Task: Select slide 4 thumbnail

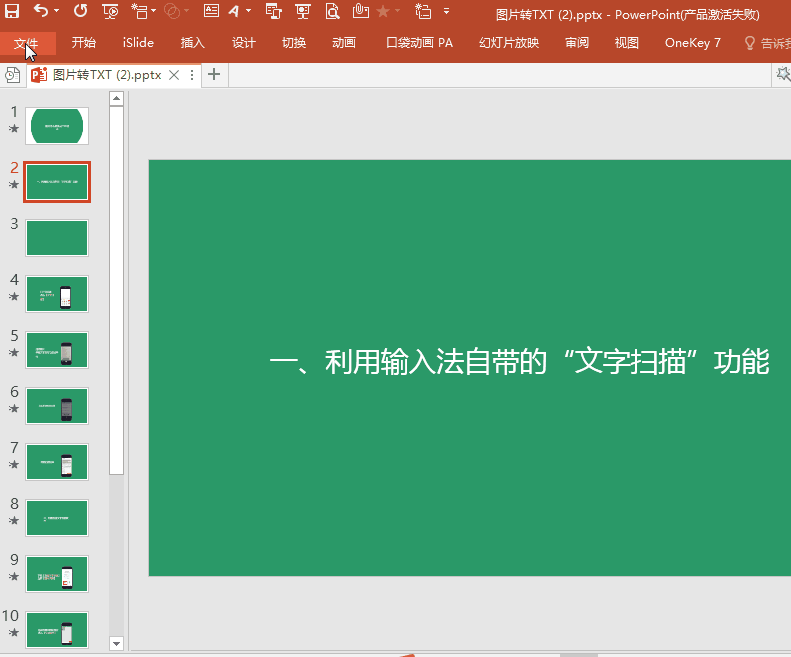Action: tap(57, 294)
